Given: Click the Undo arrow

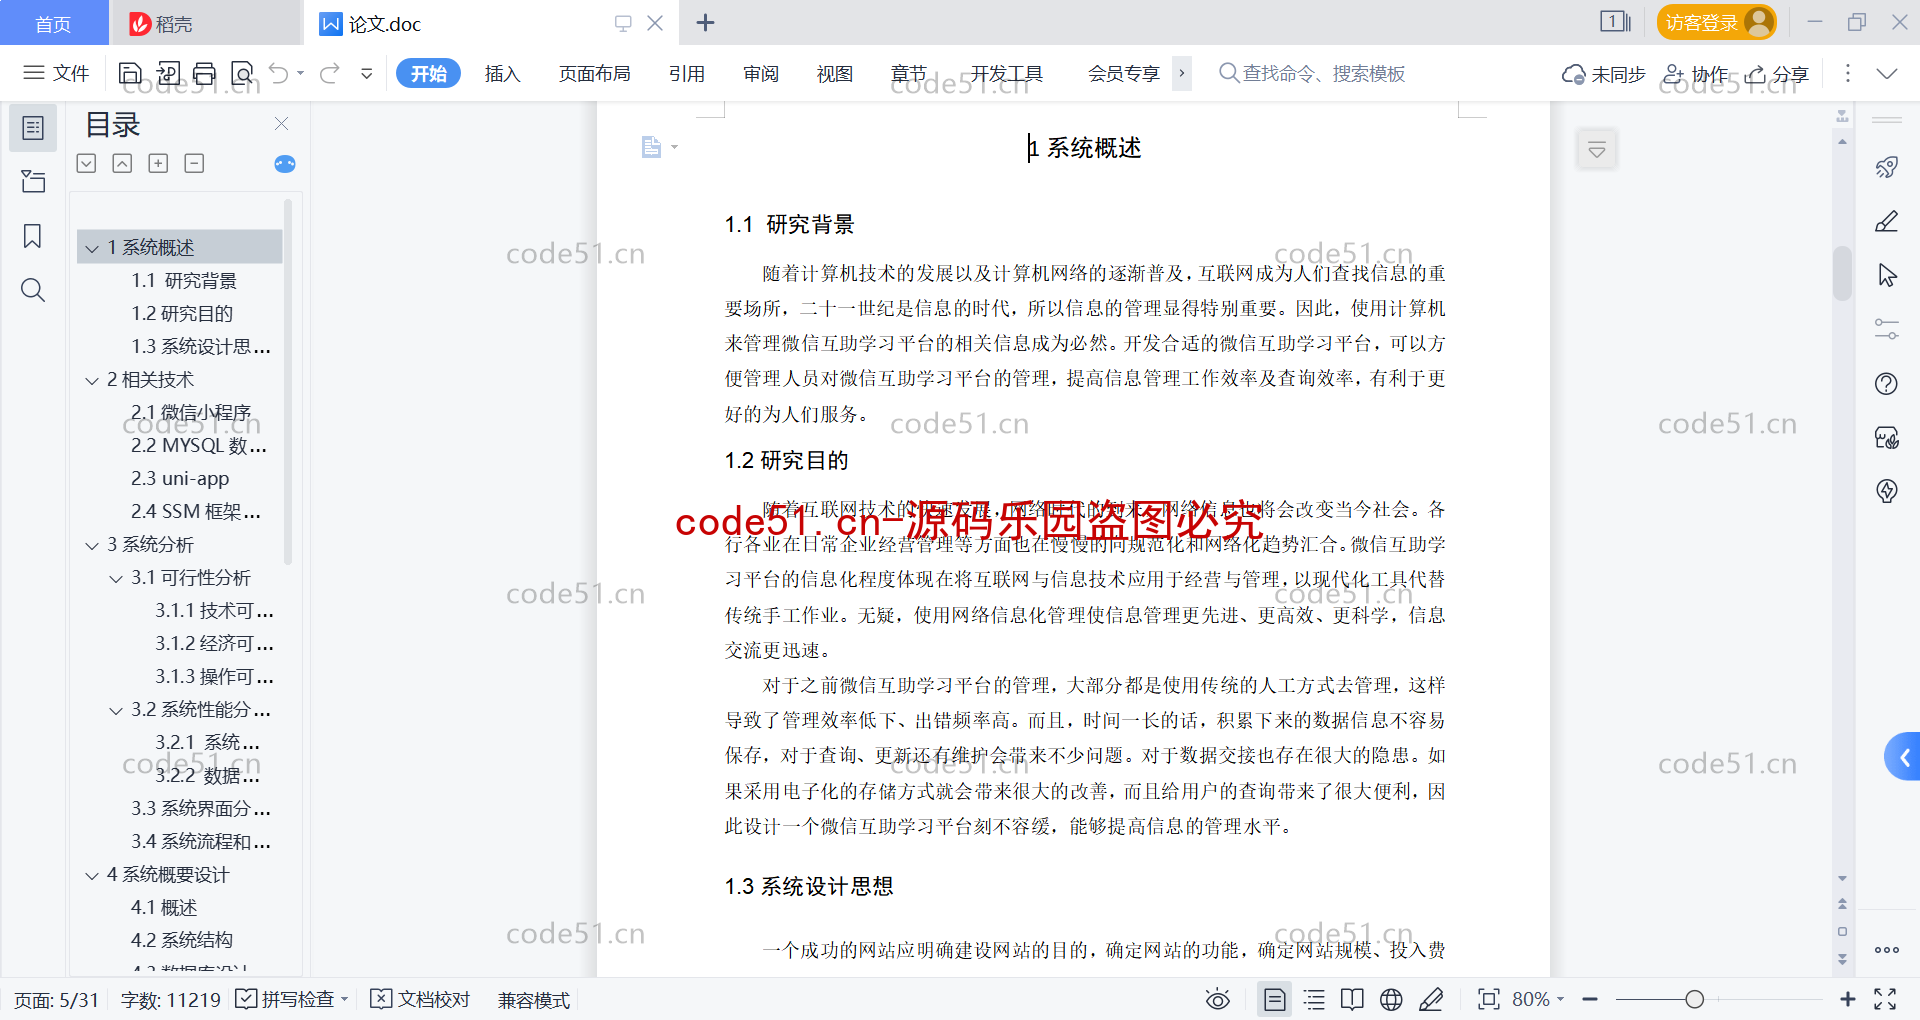Looking at the screenshot, I should tap(279, 73).
